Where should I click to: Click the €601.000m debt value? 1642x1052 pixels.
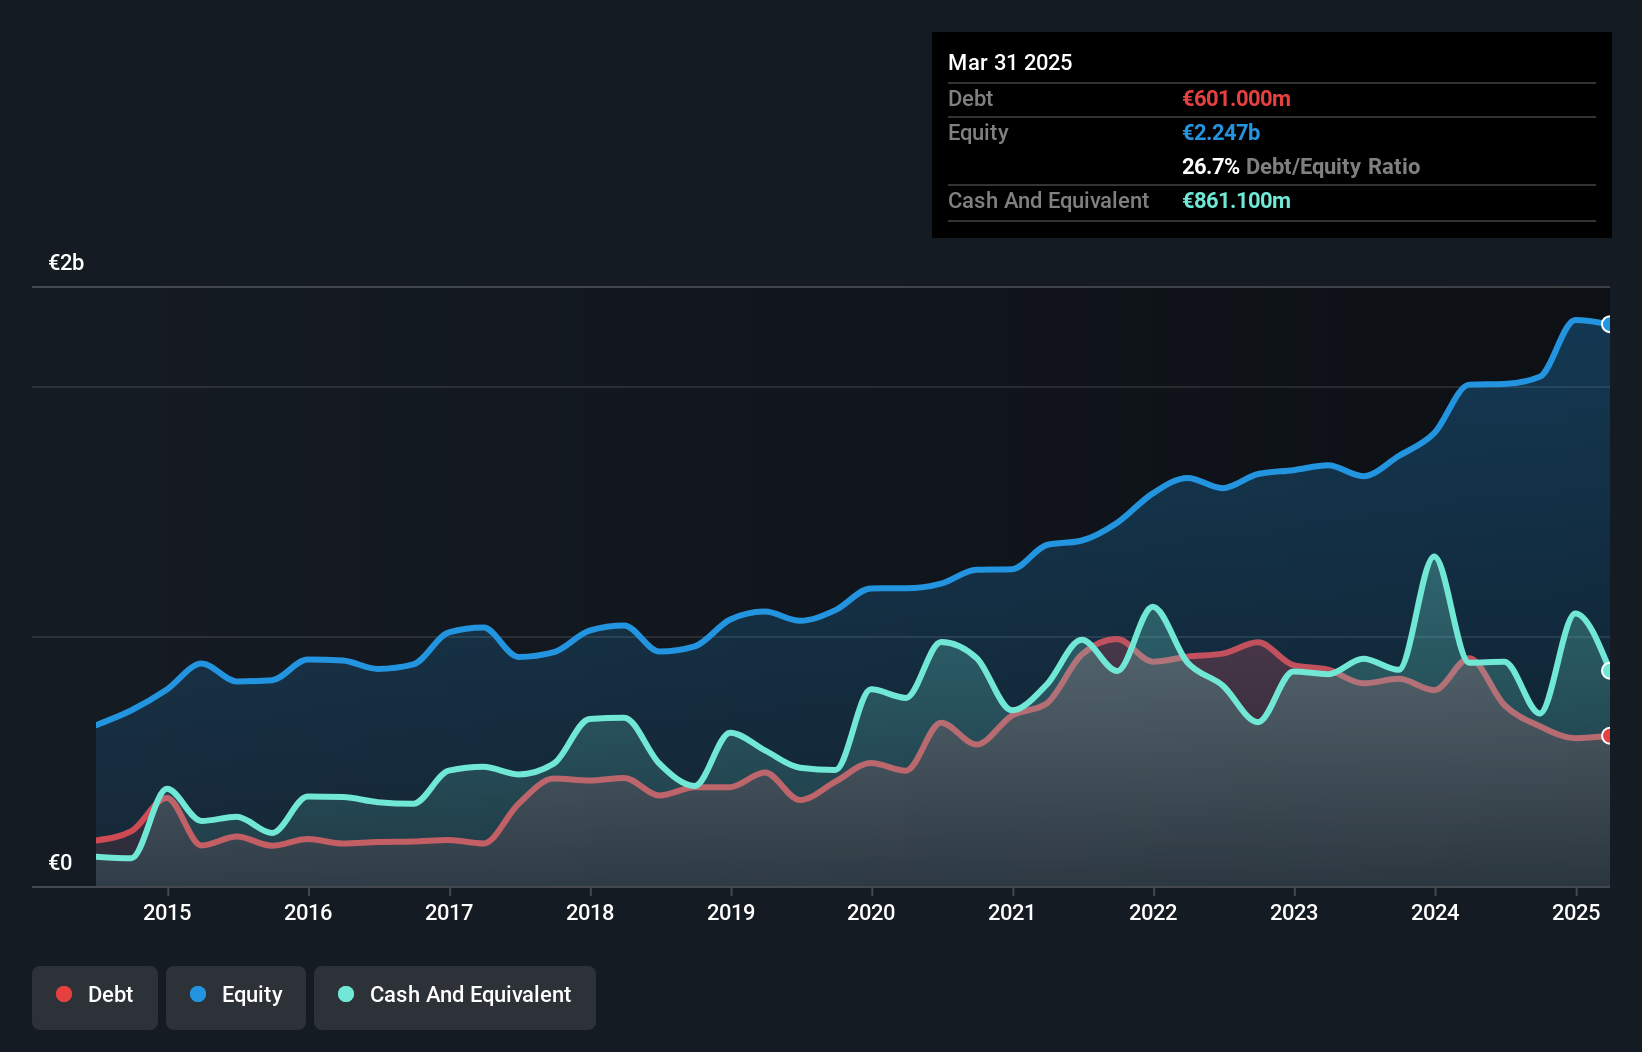(x=1236, y=98)
